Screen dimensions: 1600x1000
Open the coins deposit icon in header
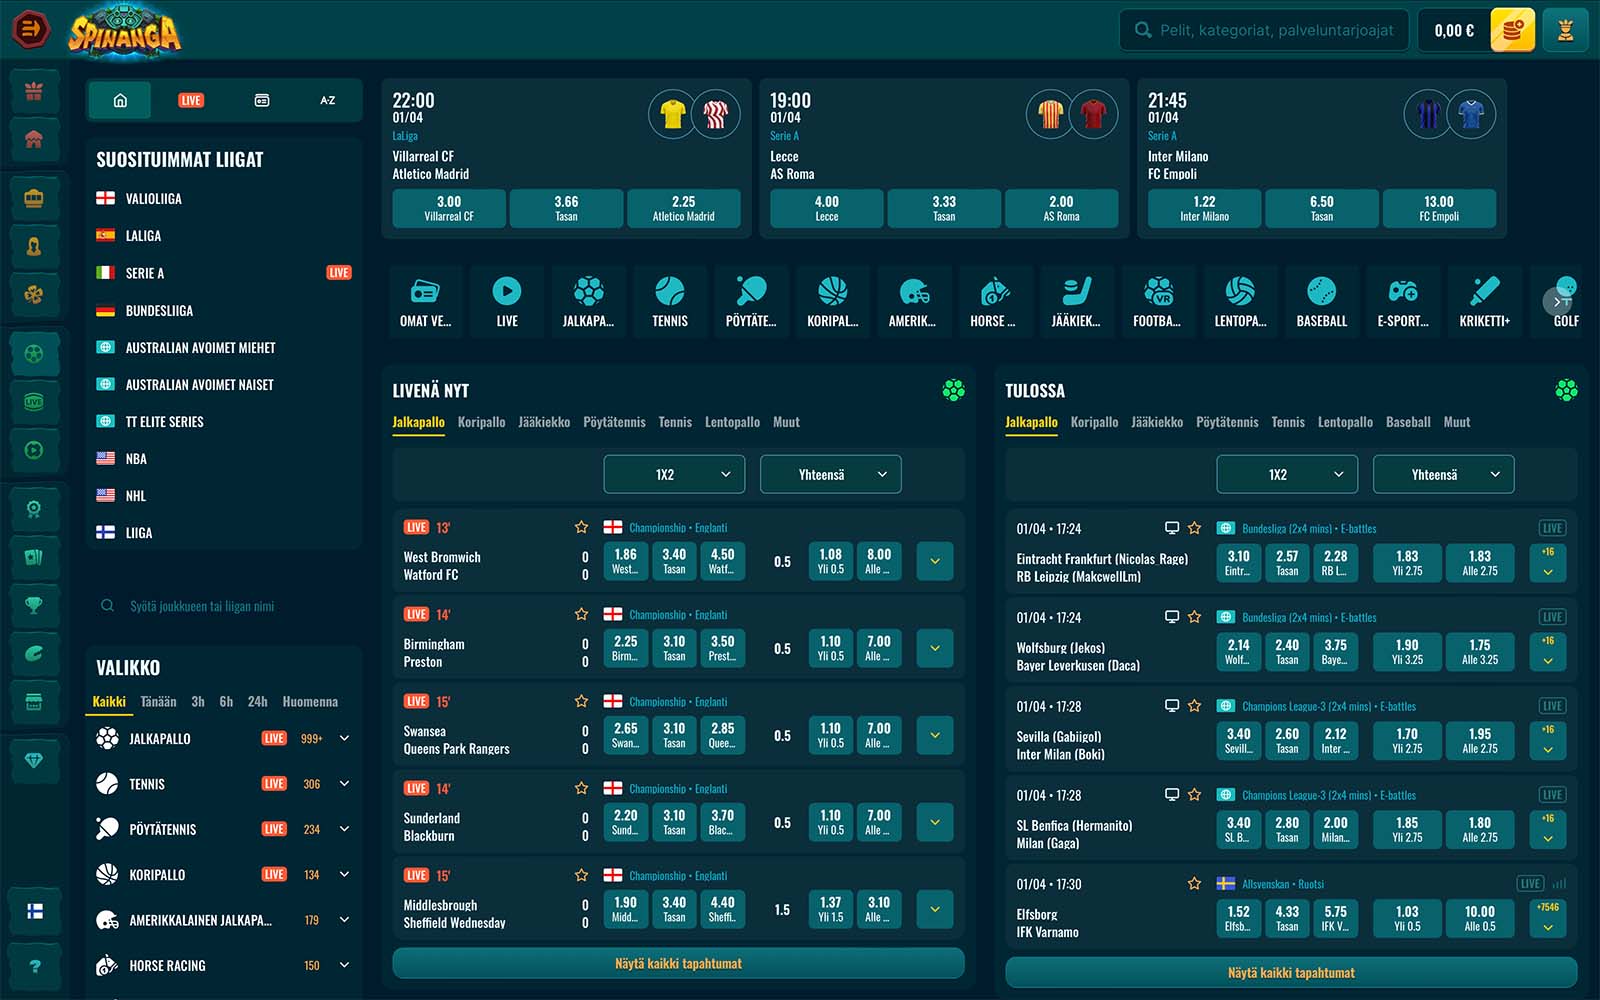1512,31
